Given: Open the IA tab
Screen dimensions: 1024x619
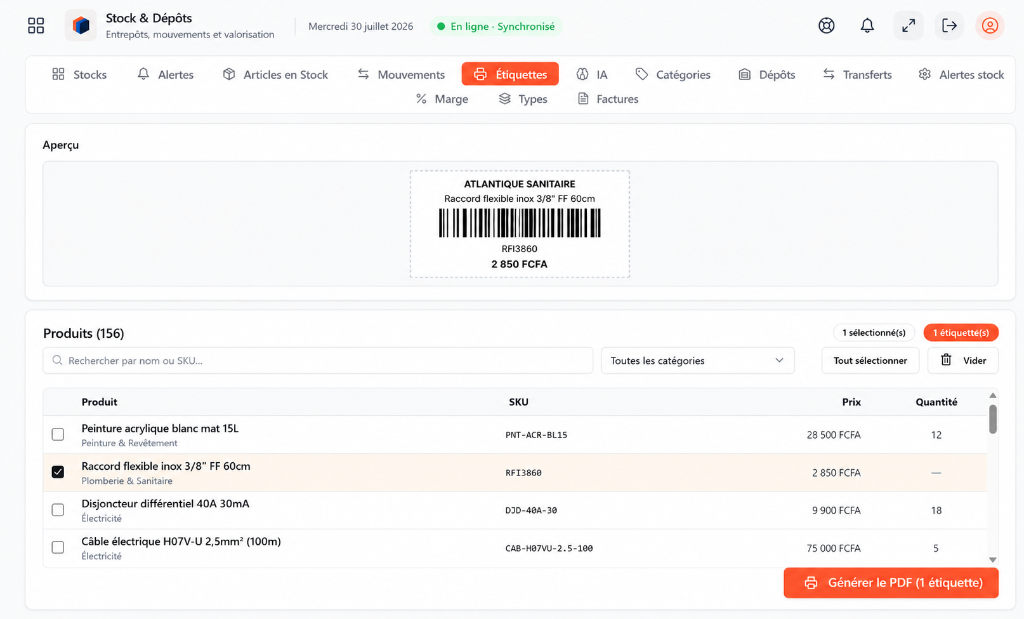Looking at the screenshot, I should [592, 74].
